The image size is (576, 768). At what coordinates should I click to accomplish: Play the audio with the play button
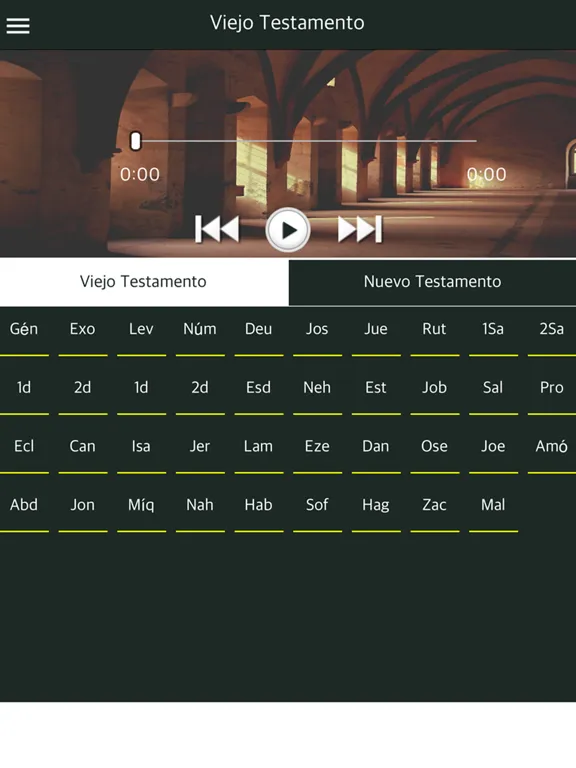pyautogui.click(x=288, y=230)
